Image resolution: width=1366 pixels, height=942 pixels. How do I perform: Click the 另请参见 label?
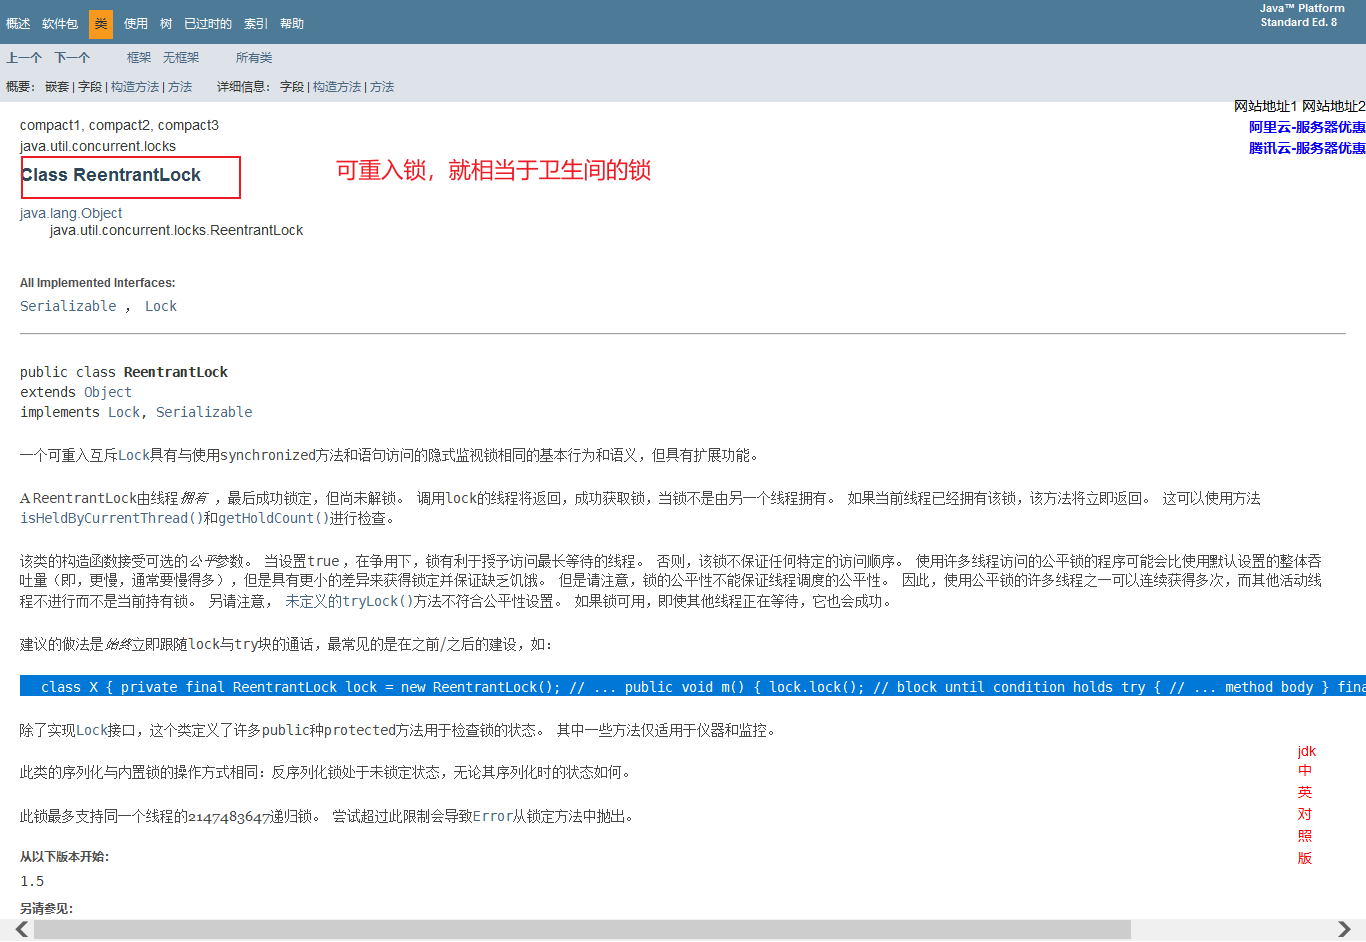46,908
